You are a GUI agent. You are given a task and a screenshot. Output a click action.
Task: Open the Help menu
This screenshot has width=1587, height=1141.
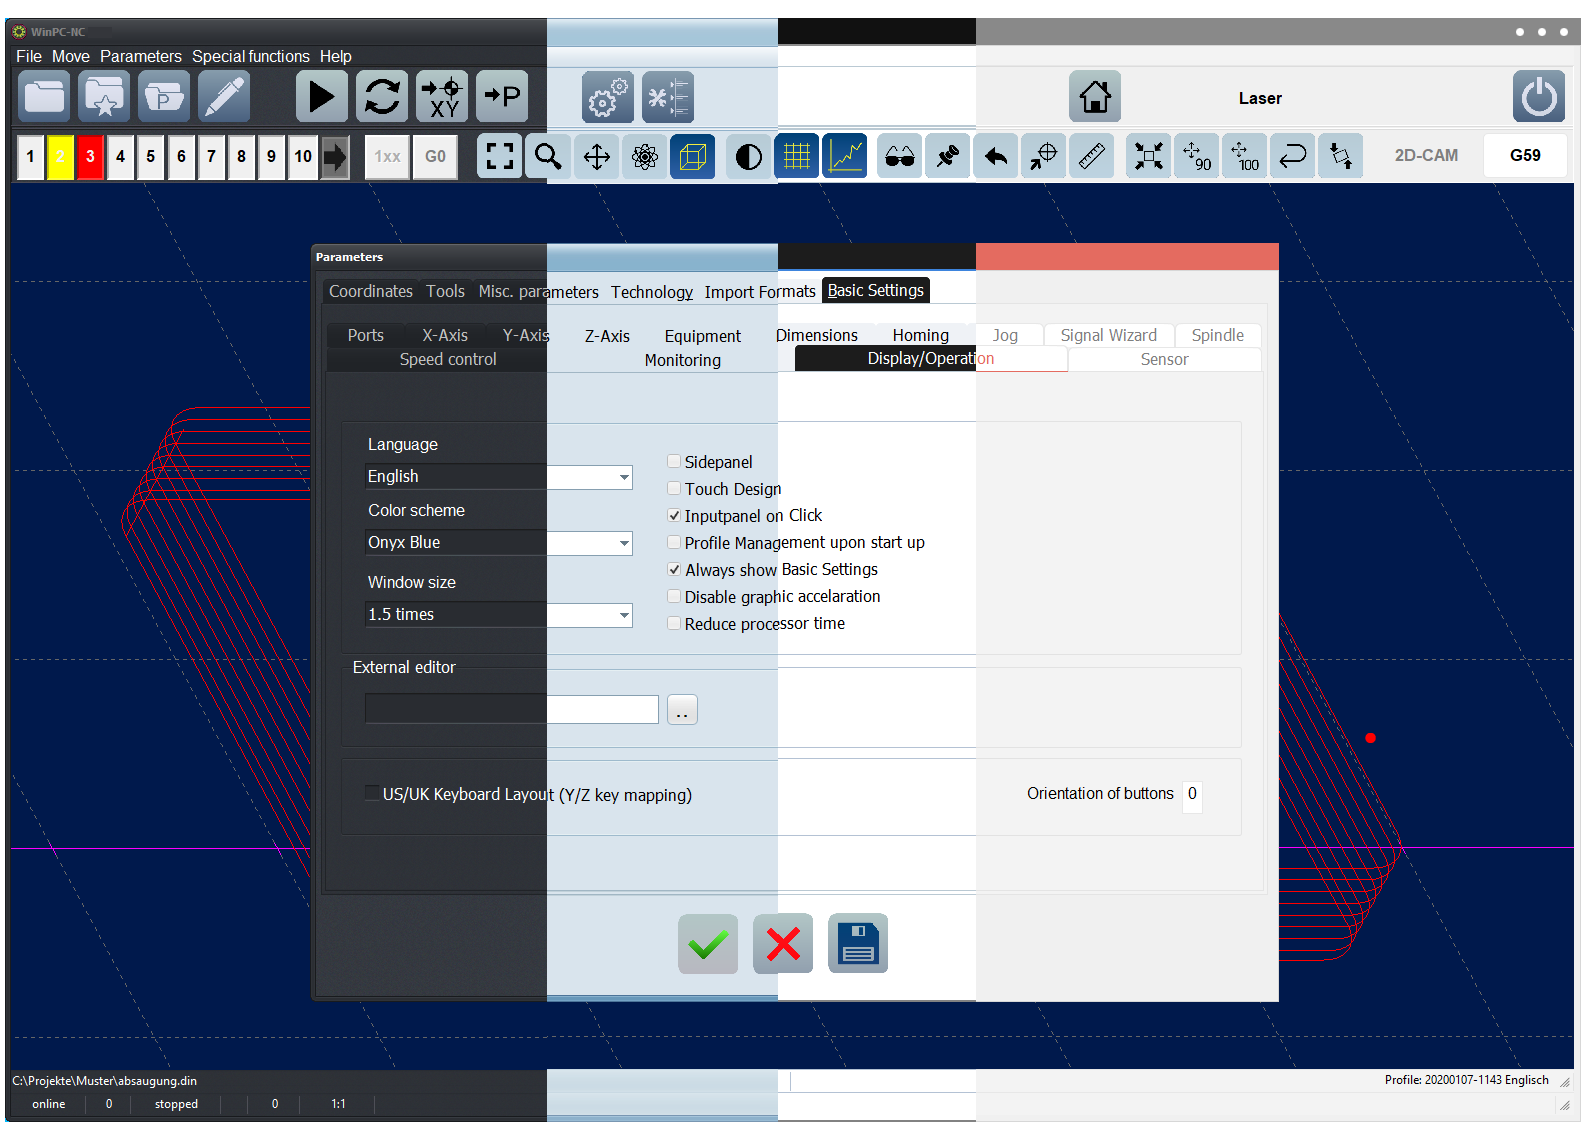click(x=336, y=56)
